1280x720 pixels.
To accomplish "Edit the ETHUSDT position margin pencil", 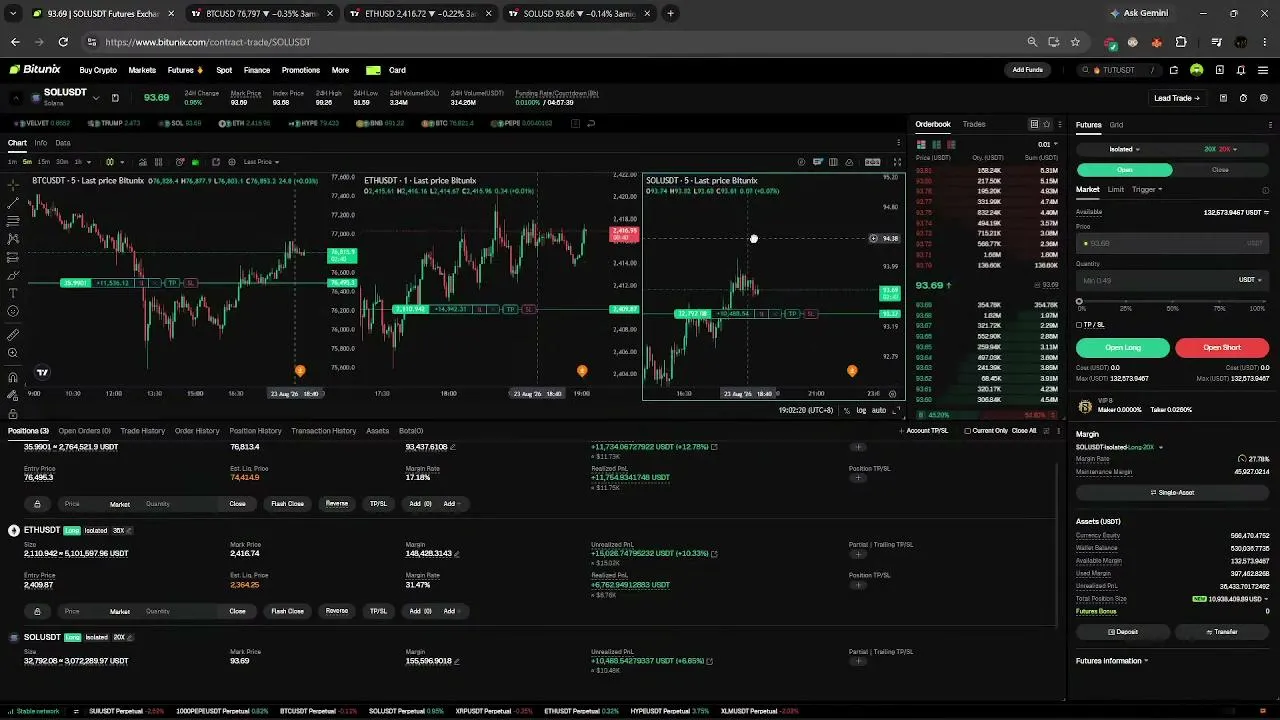I will [x=455, y=554].
